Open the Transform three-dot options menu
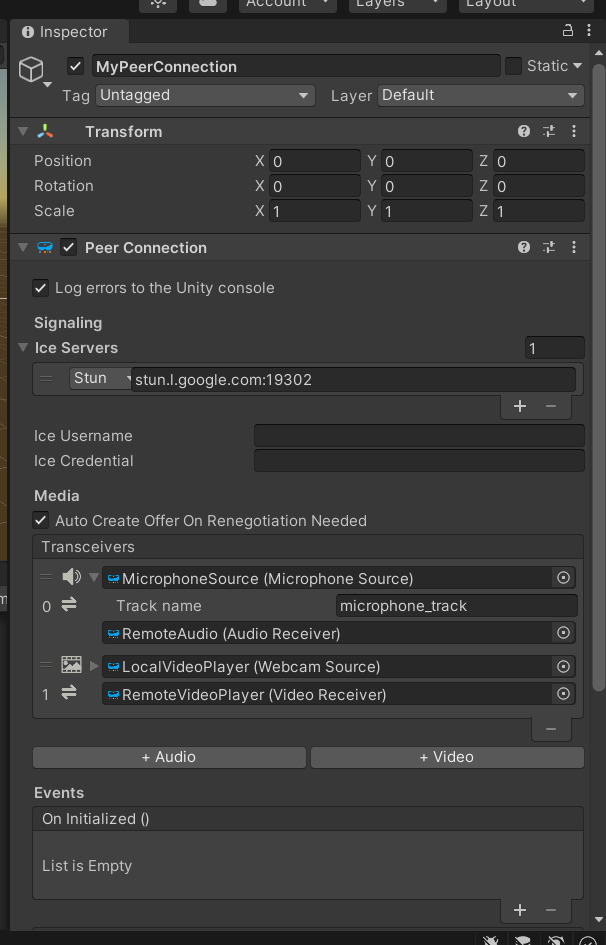The width and height of the screenshot is (606, 945). [573, 131]
